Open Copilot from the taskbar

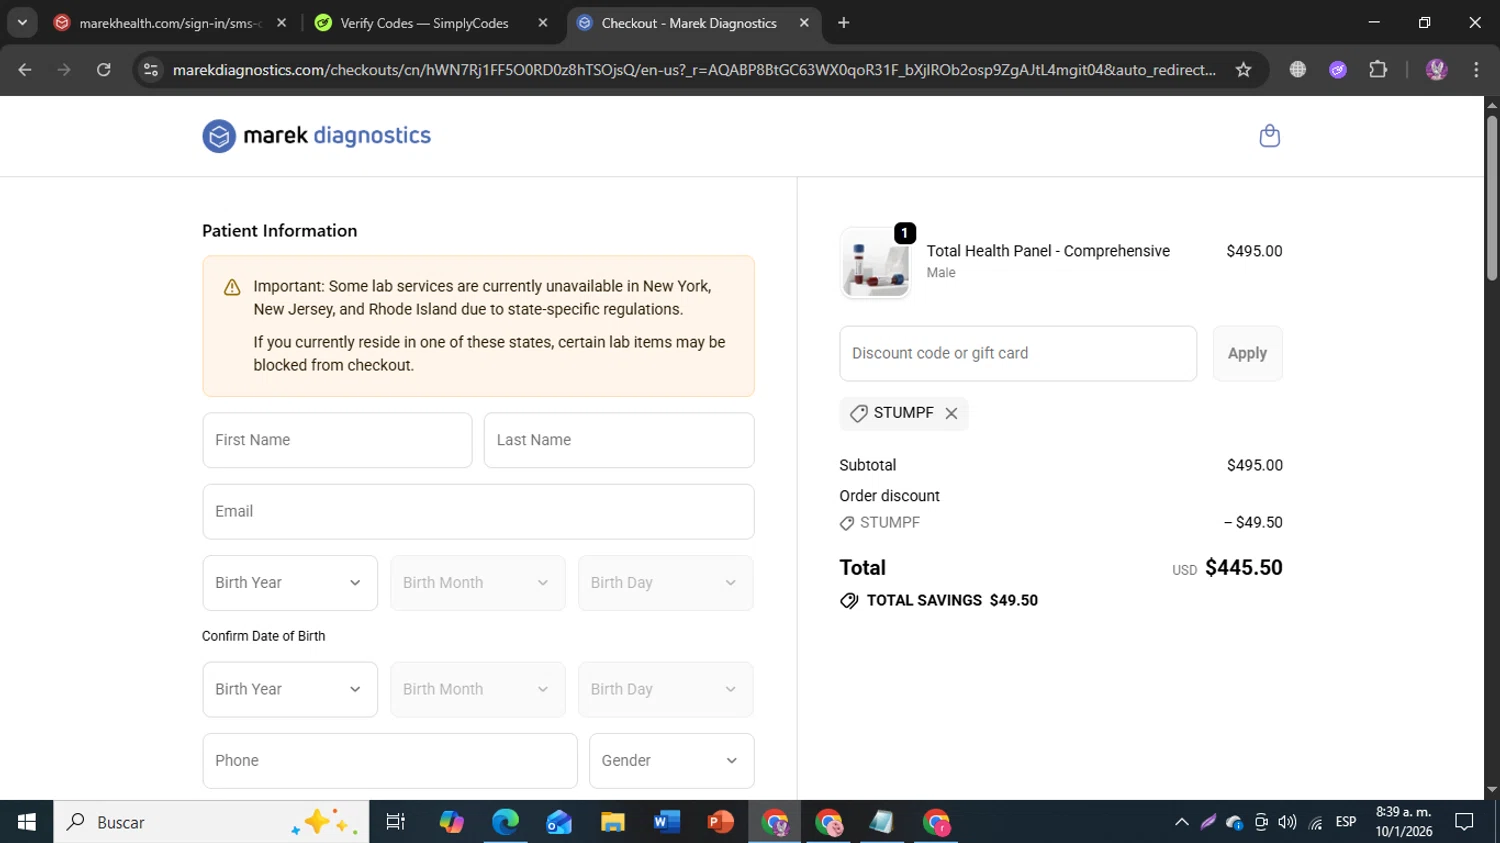[451, 822]
